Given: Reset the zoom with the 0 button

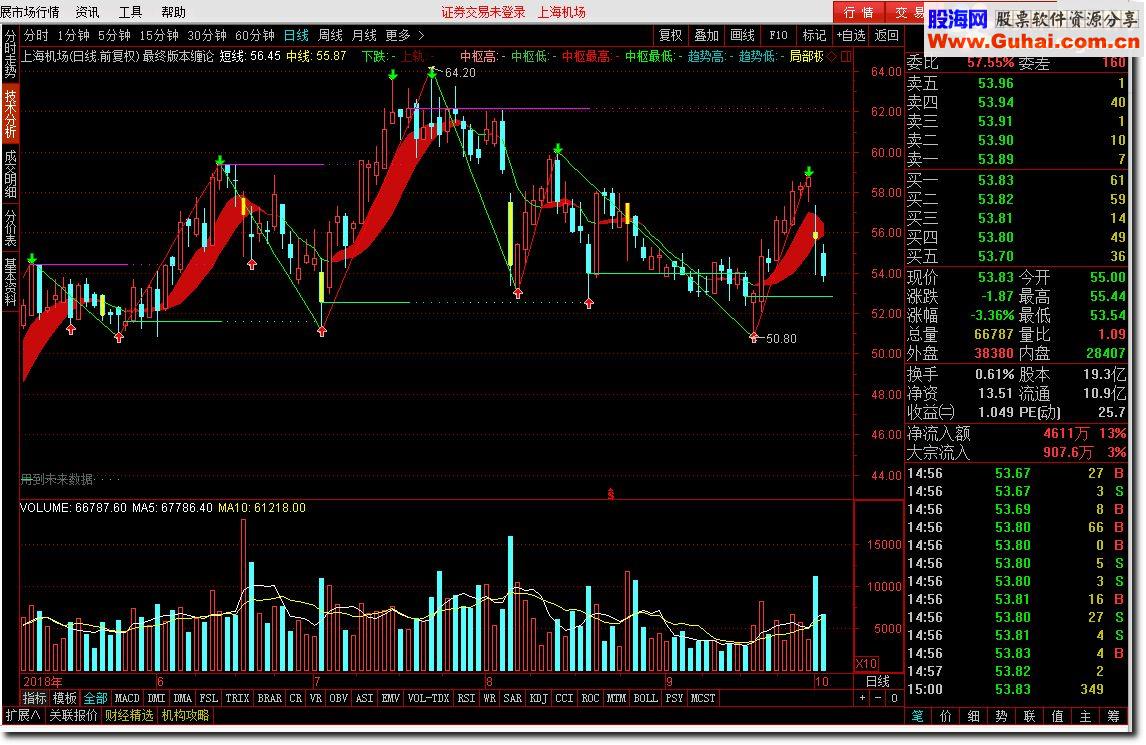Looking at the screenshot, I should [x=894, y=698].
